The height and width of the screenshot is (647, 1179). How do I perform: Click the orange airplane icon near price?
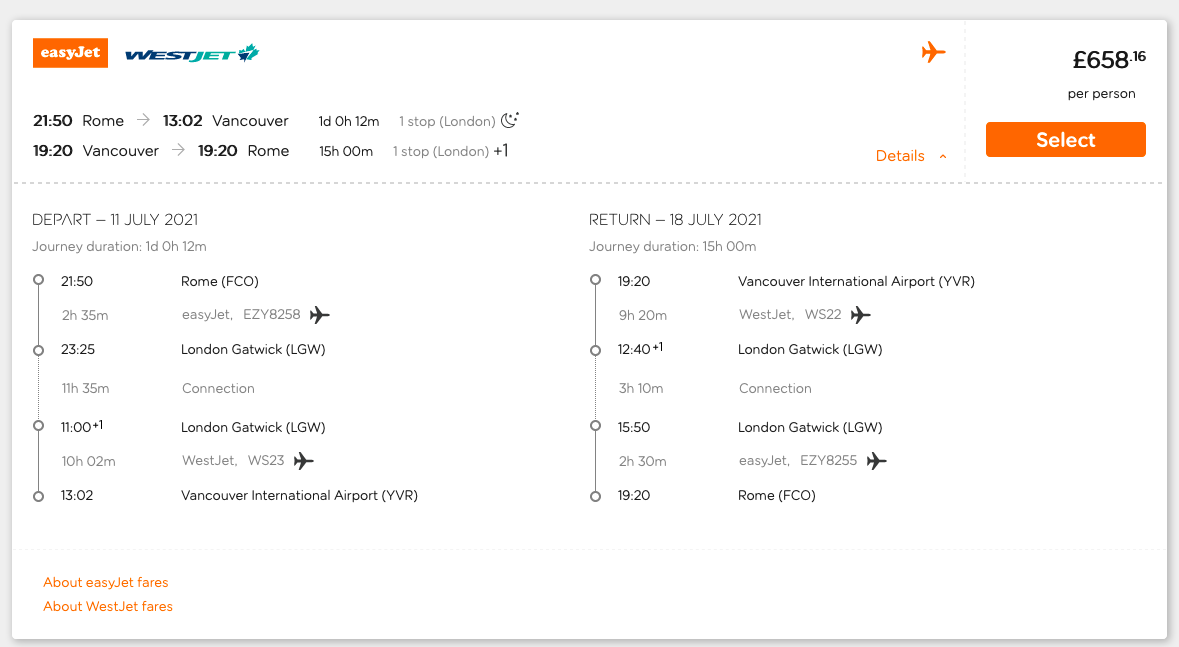coord(933,52)
